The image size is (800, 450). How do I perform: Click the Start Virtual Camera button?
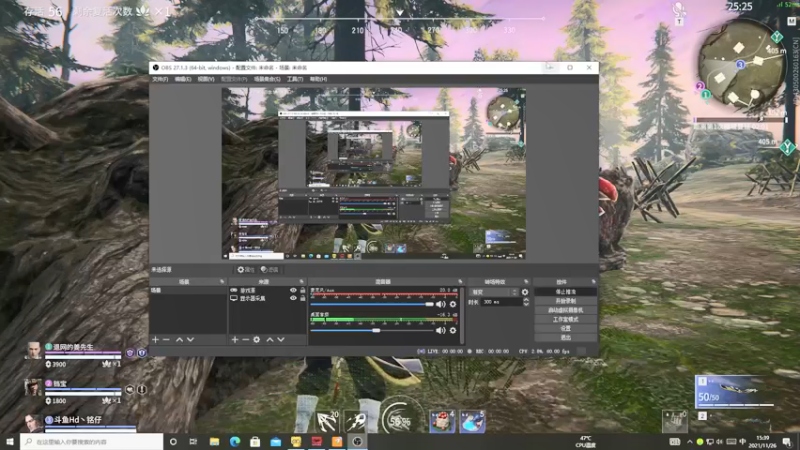click(x=565, y=310)
